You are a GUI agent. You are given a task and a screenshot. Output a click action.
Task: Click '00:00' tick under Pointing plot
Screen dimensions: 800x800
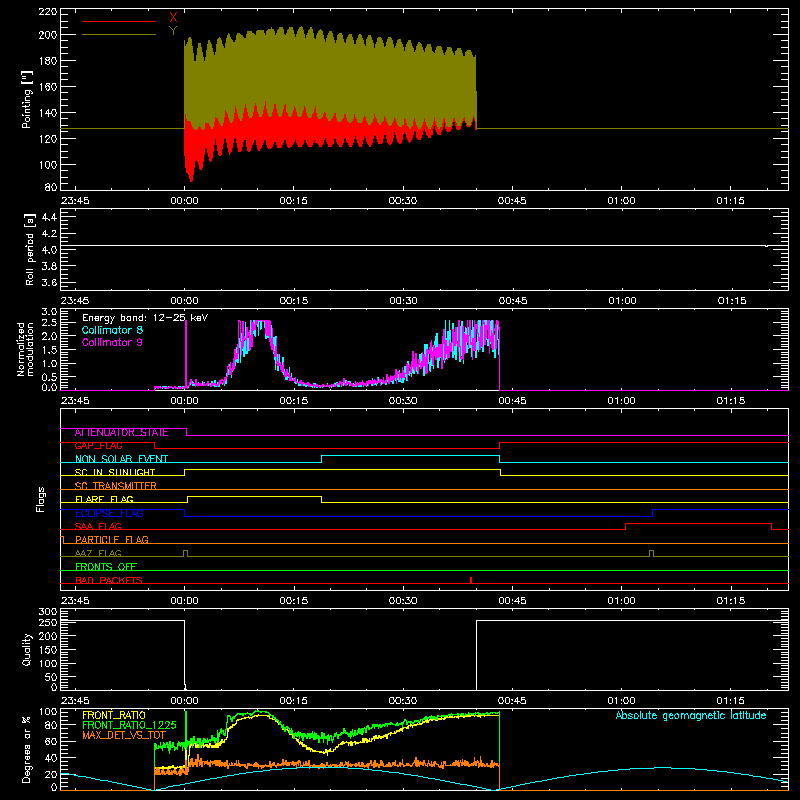[x=185, y=201]
